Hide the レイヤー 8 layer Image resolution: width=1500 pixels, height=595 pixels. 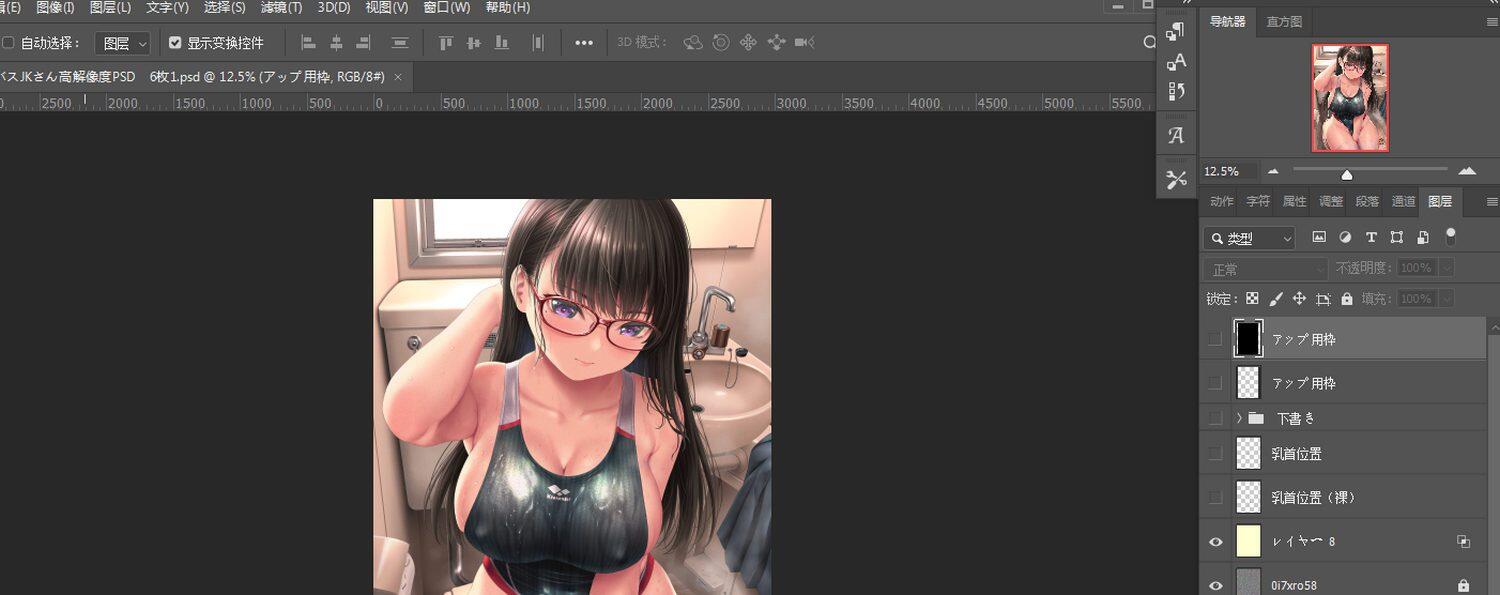pyautogui.click(x=1216, y=542)
